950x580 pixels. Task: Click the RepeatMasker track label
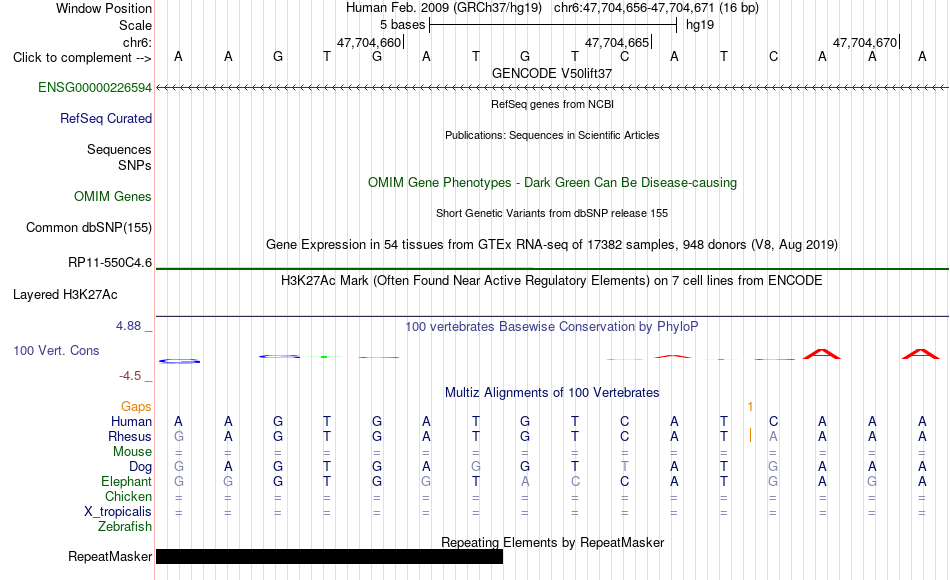click(110, 556)
